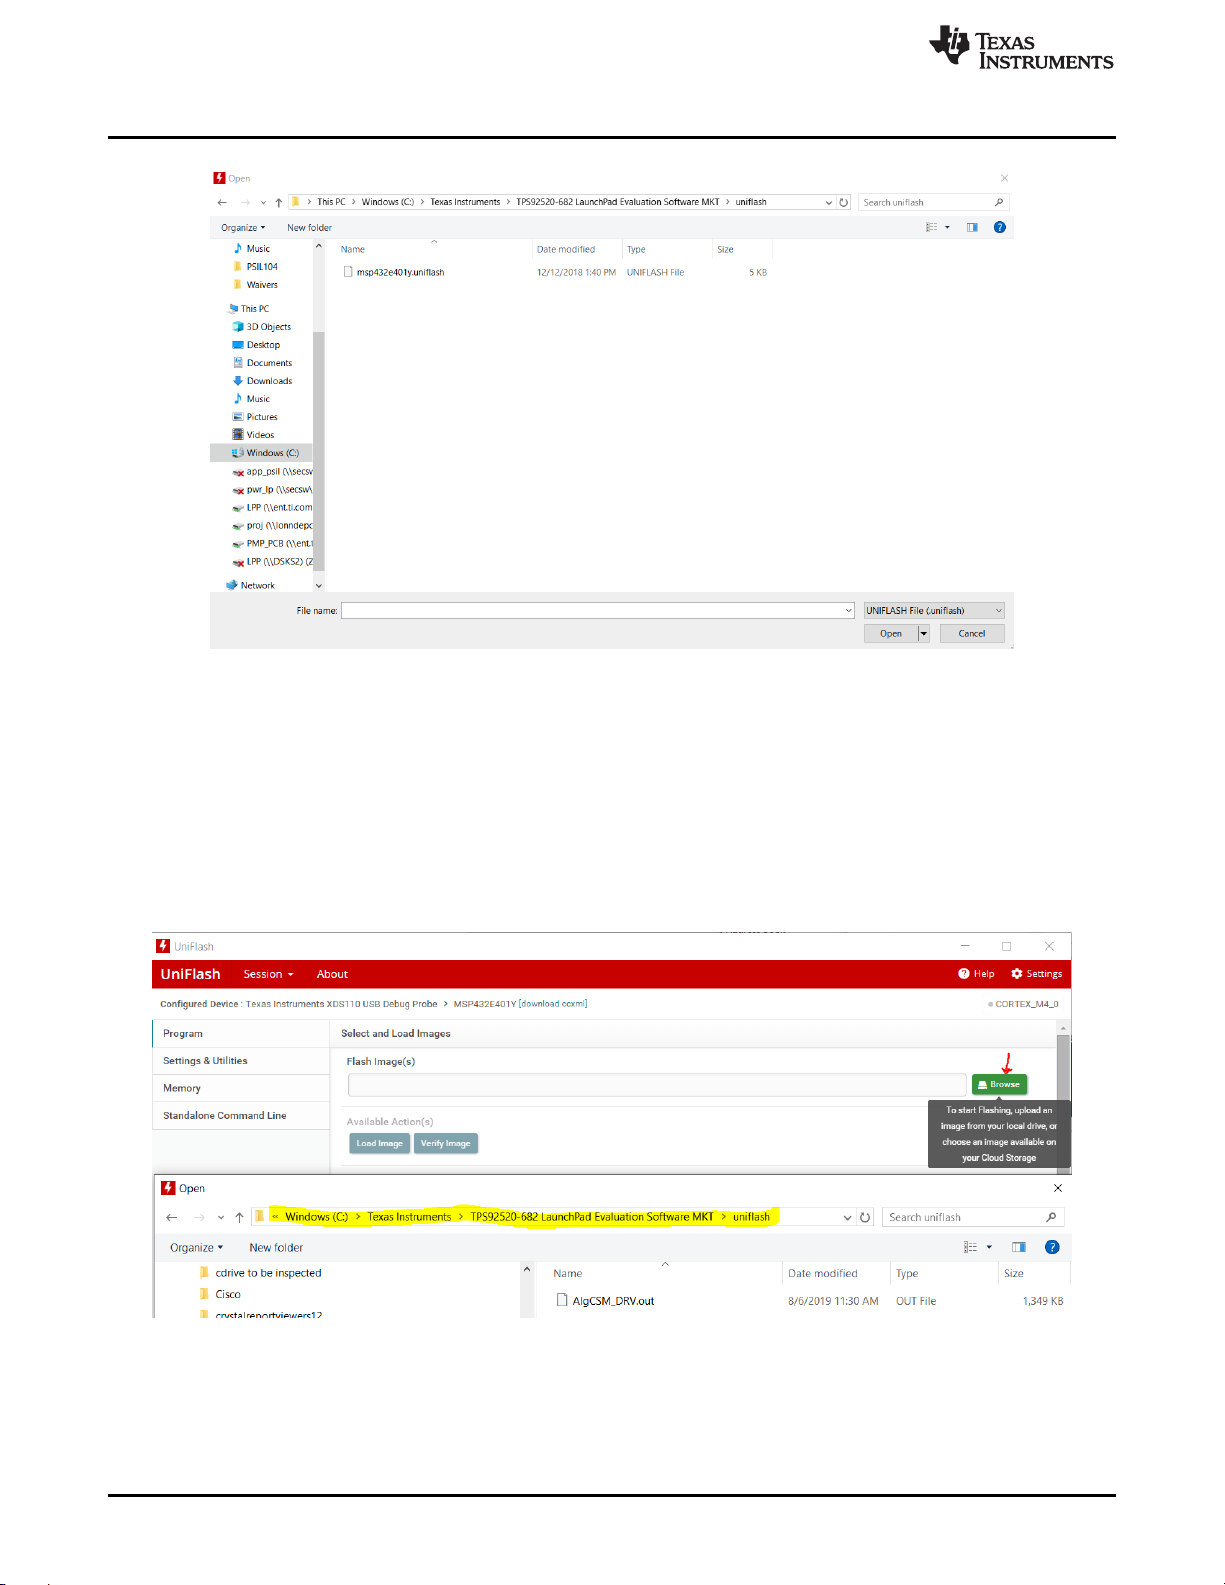This screenshot has width=1225, height=1585.
Task: Switch to the Settings & Utilities tab
Action: point(241,1061)
